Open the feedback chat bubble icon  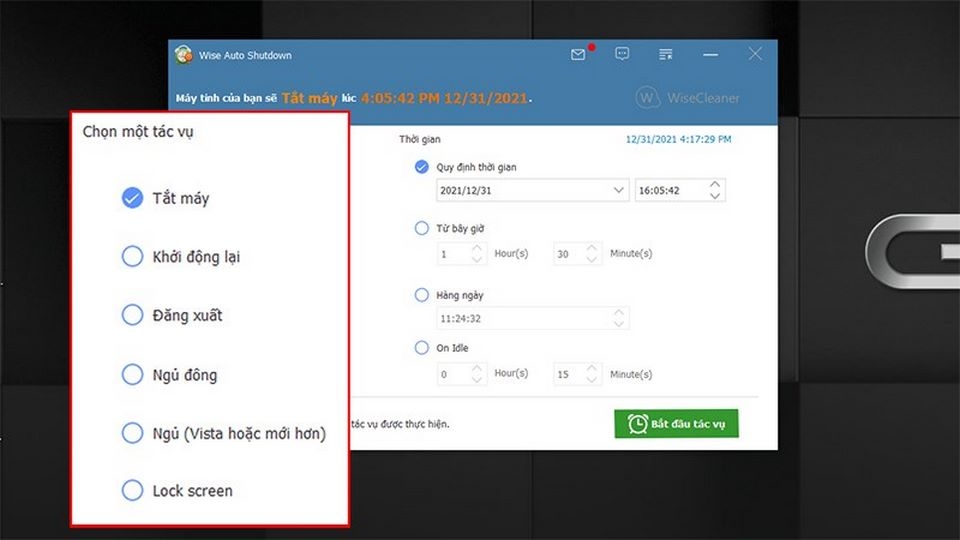pos(622,54)
